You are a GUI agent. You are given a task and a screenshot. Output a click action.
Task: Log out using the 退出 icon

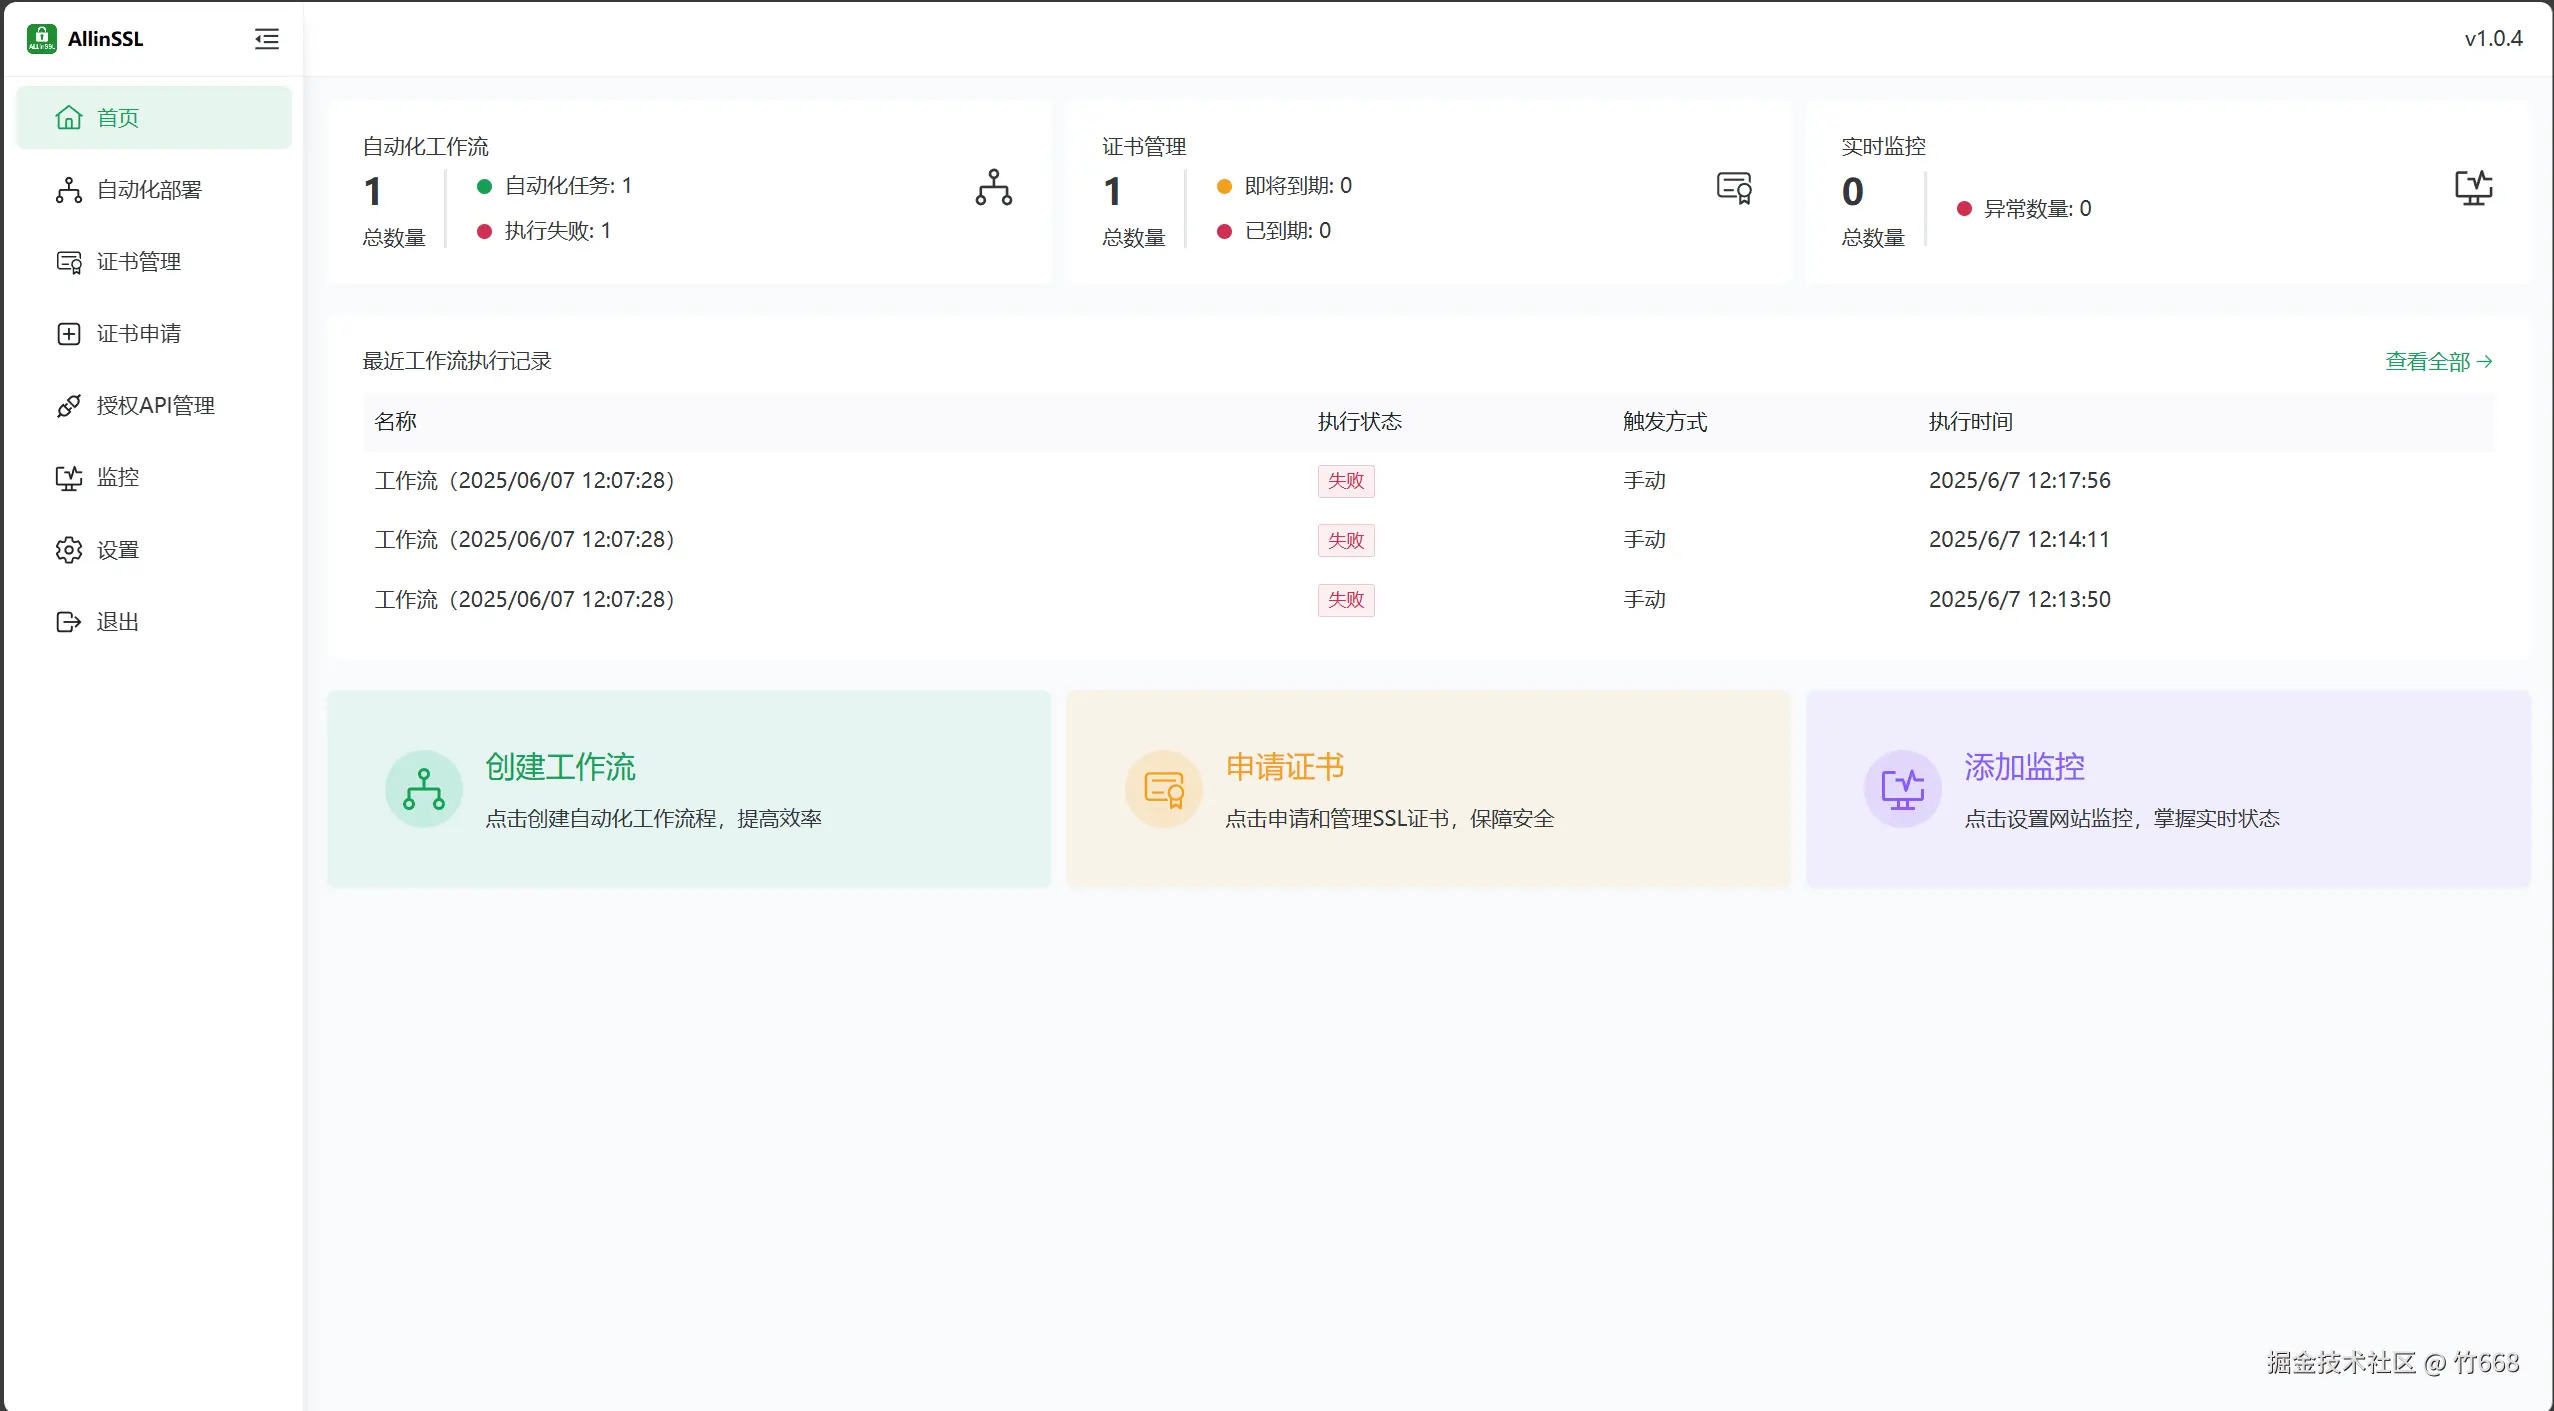tap(69, 622)
